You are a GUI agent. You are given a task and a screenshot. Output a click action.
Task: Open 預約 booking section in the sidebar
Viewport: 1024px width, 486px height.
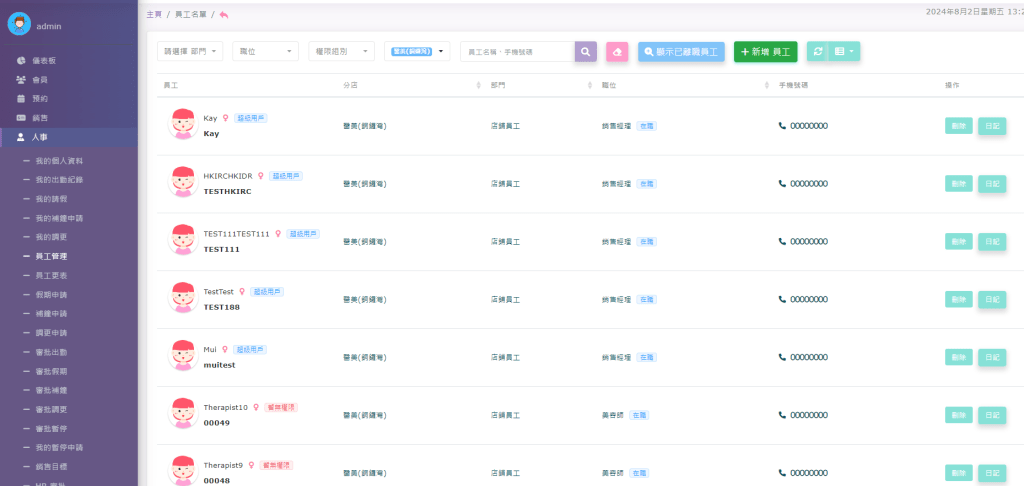(40, 99)
